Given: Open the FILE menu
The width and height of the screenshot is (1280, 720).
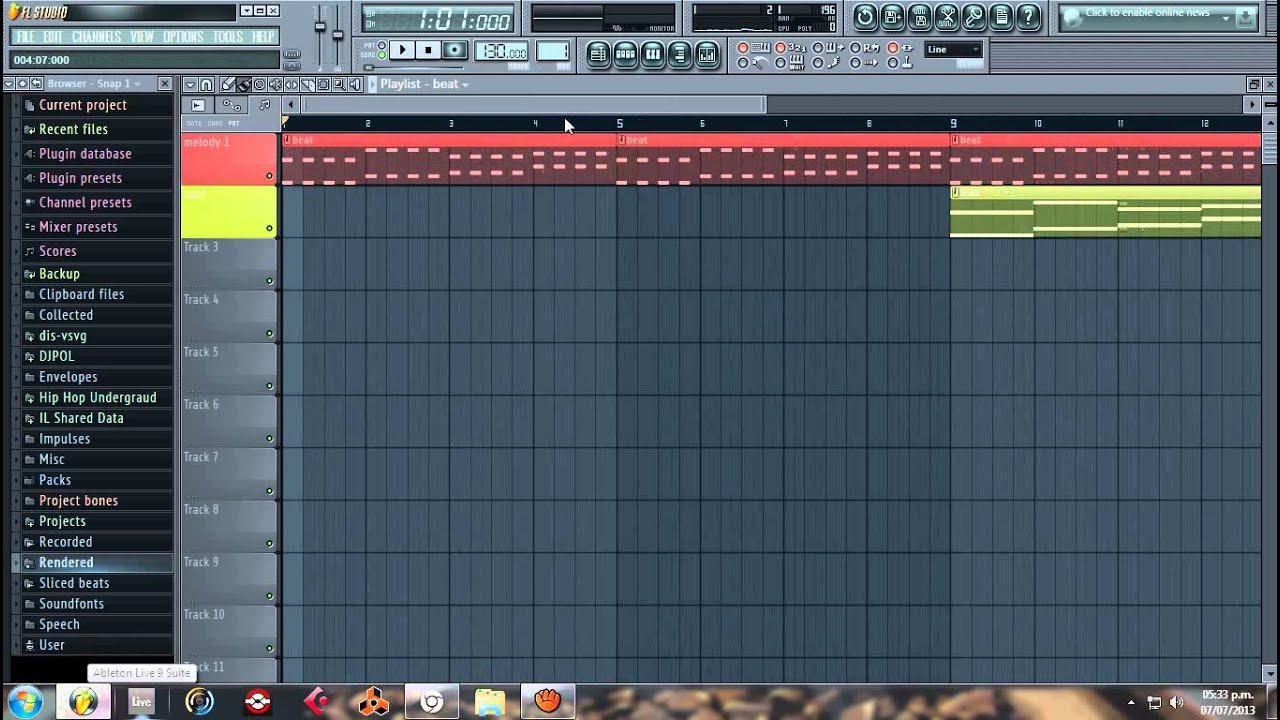Looking at the screenshot, I should (x=25, y=37).
